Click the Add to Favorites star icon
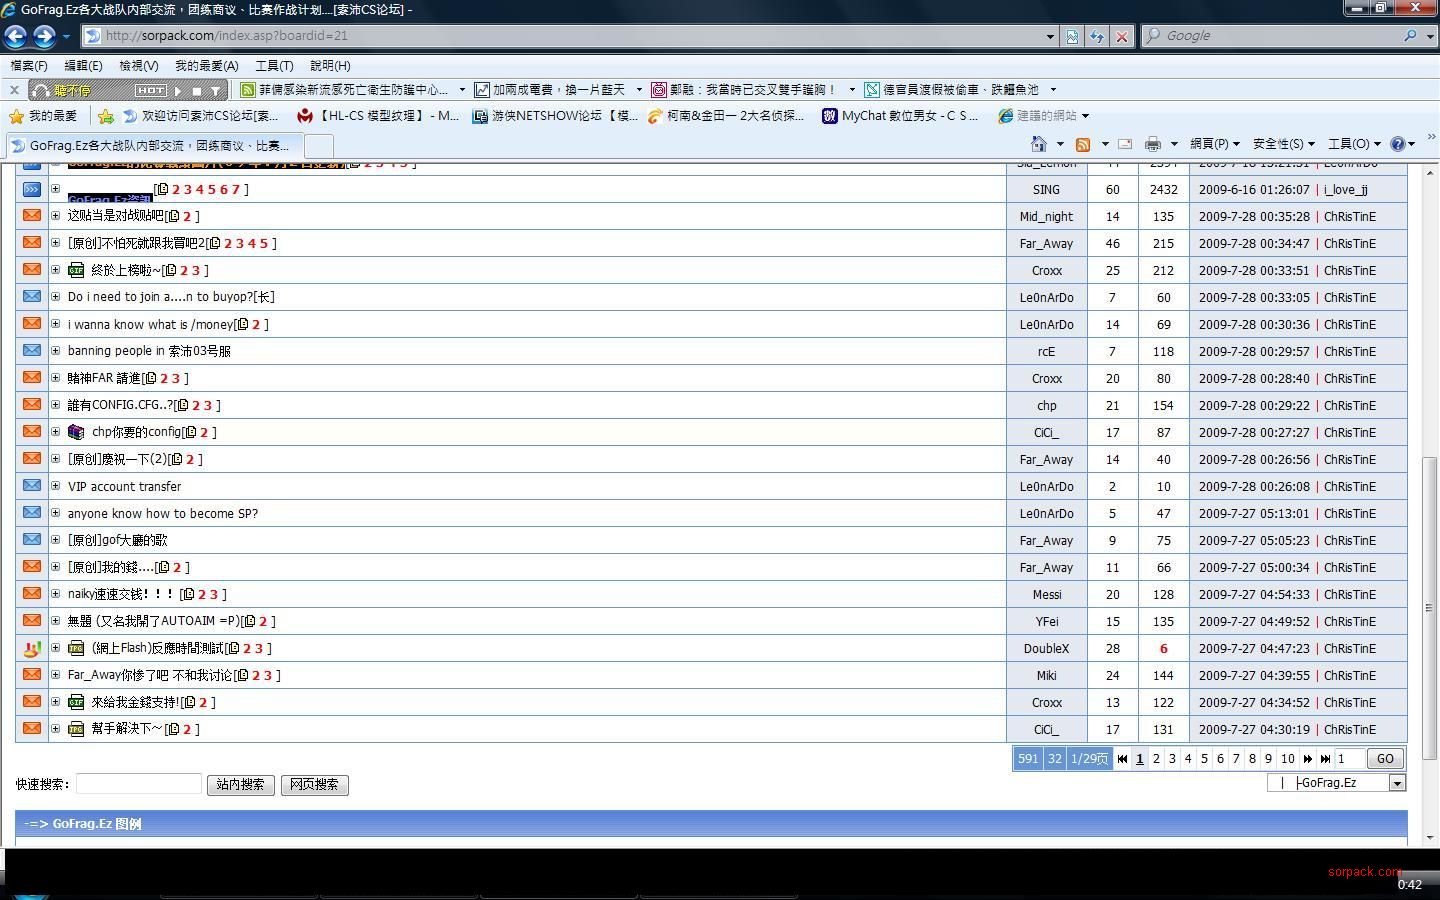The height and width of the screenshot is (900, 1440). [x=106, y=116]
